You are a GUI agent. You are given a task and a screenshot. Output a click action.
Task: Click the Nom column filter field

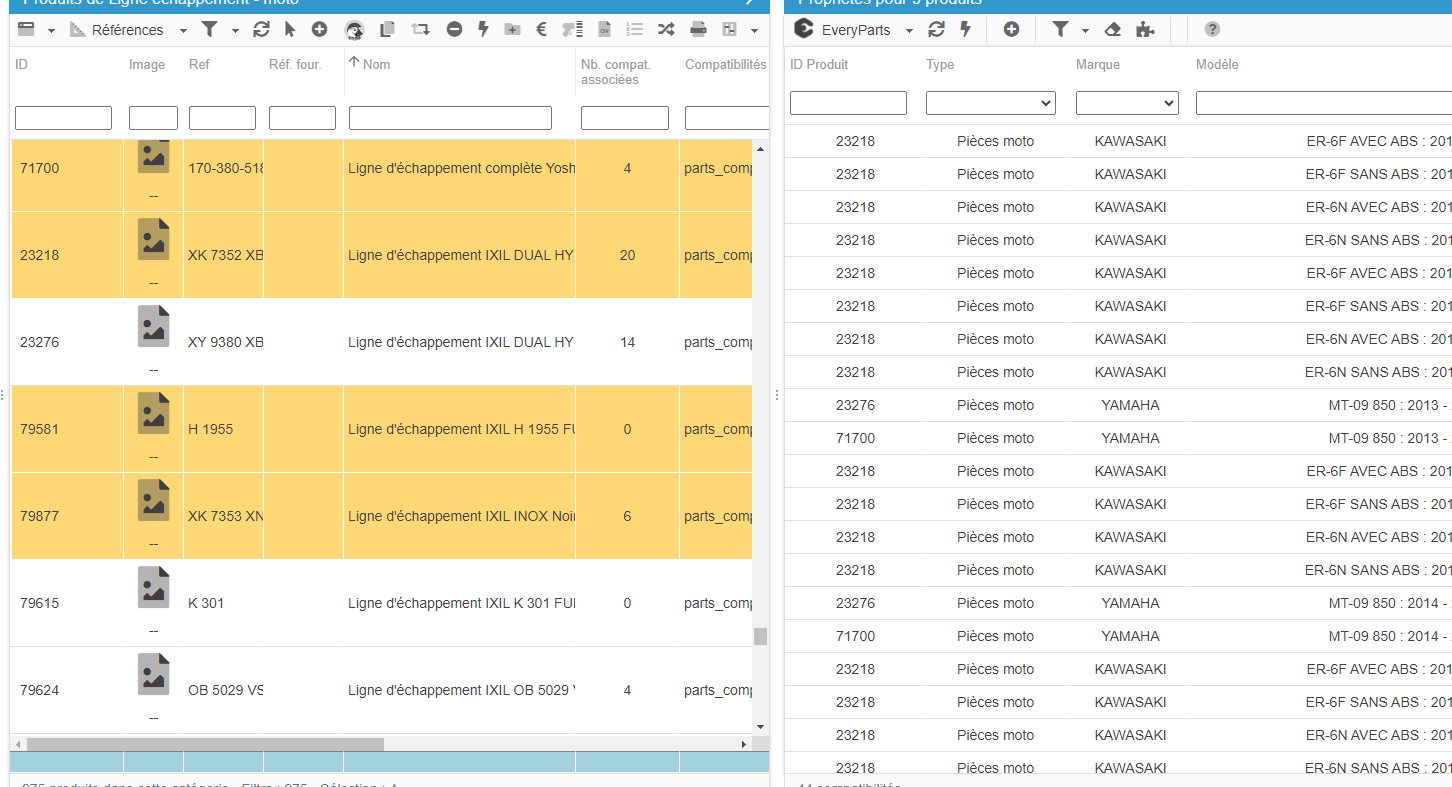point(450,118)
